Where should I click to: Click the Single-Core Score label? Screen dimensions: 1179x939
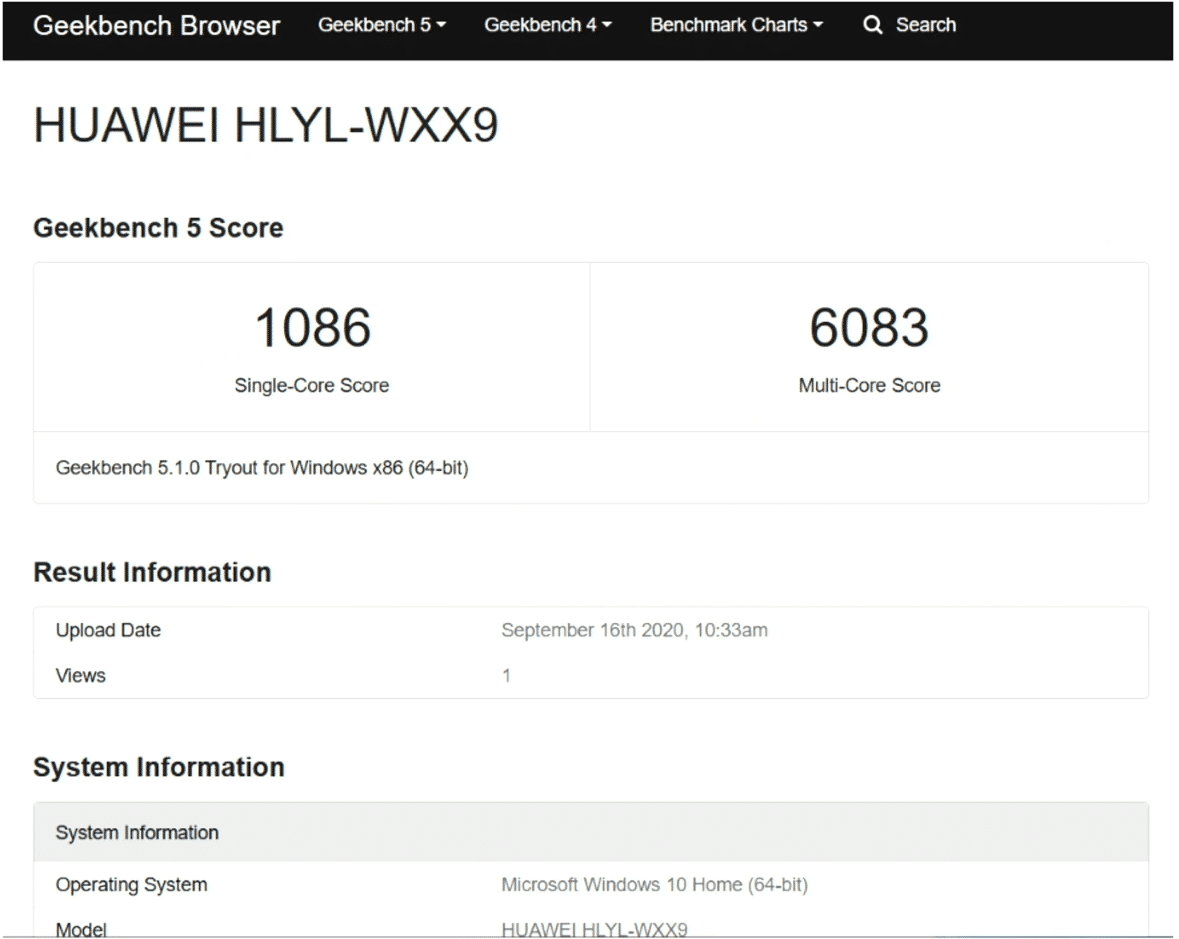coord(312,386)
